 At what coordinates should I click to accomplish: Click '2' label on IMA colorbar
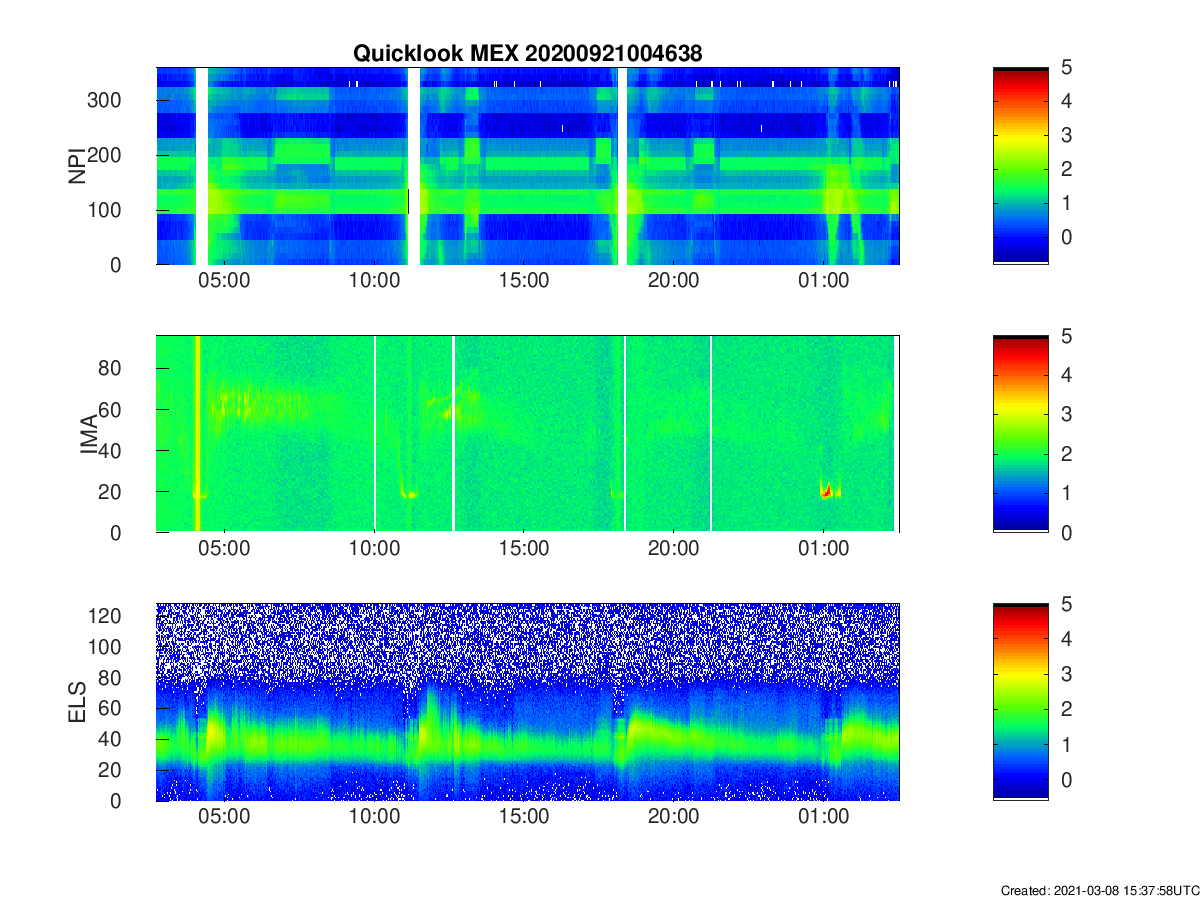(1067, 454)
